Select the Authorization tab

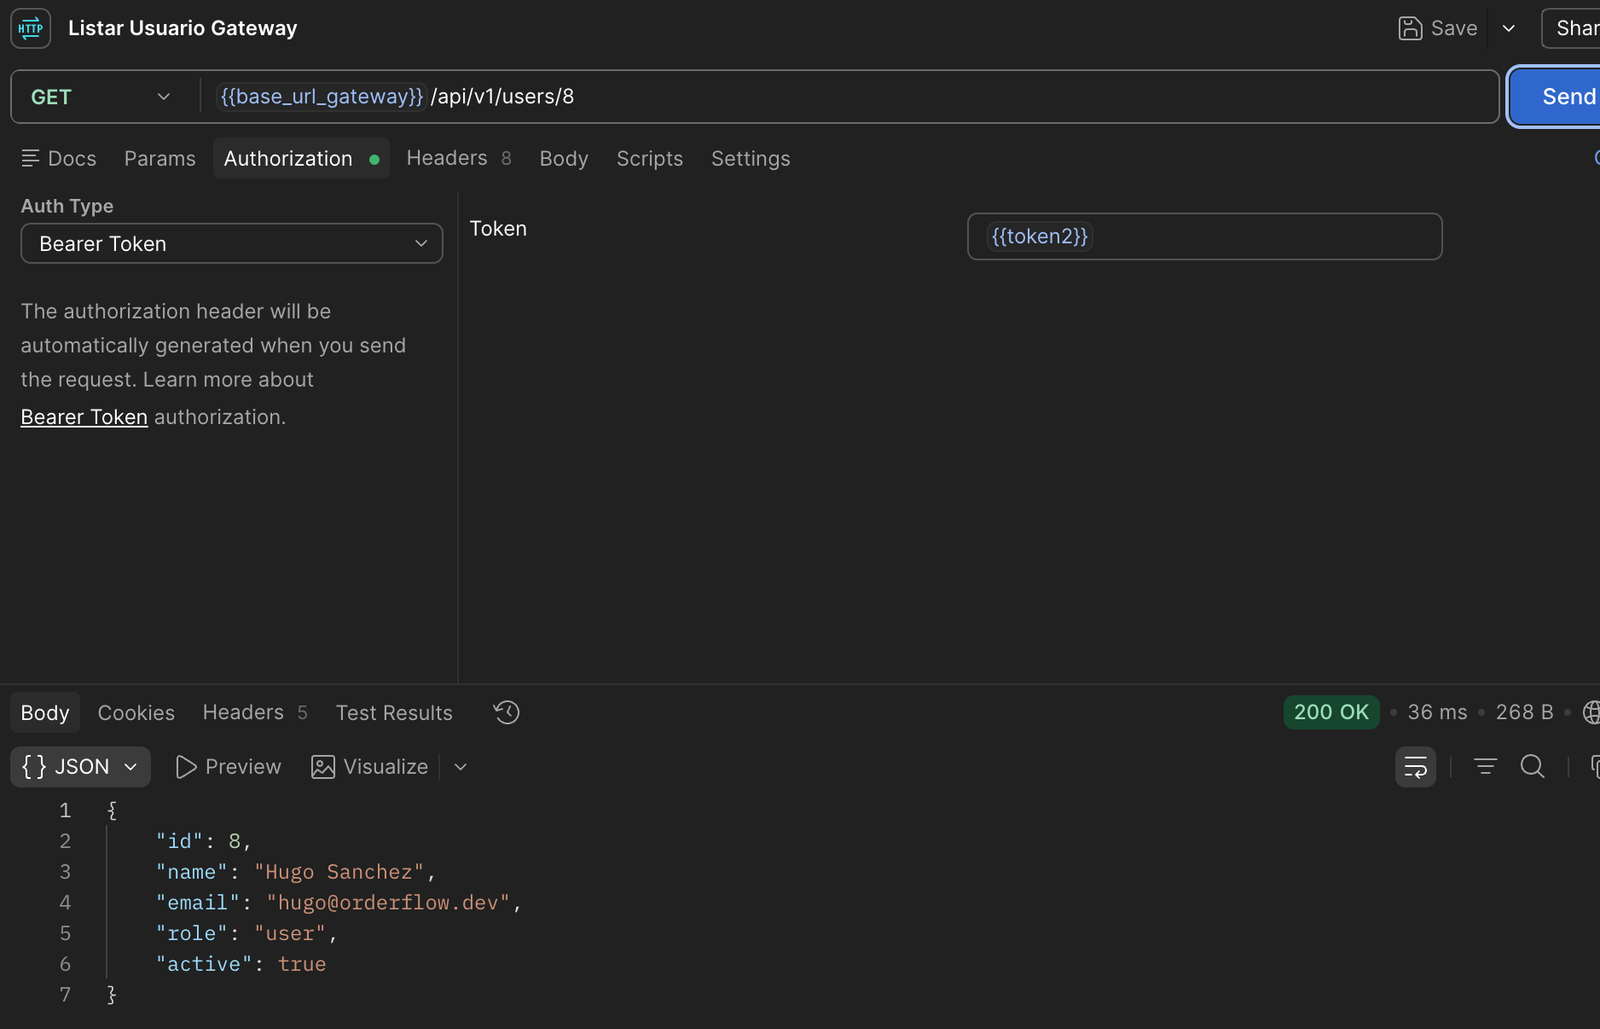pyautogui.click(x=301, y=159)
